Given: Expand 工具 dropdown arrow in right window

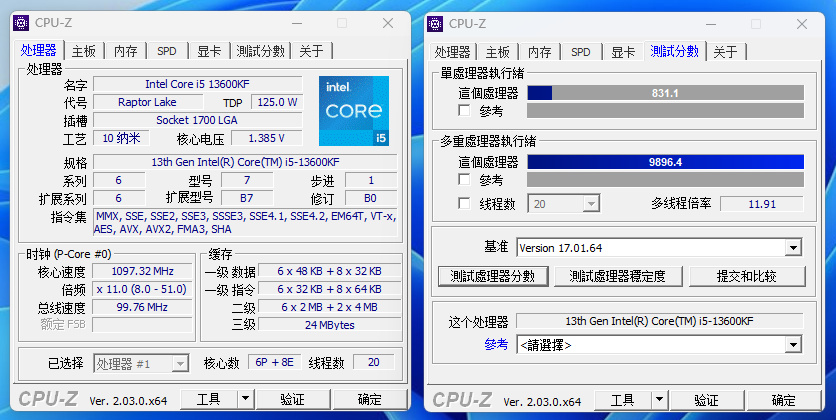Looking at the screenshot, I should coord(660,400).
